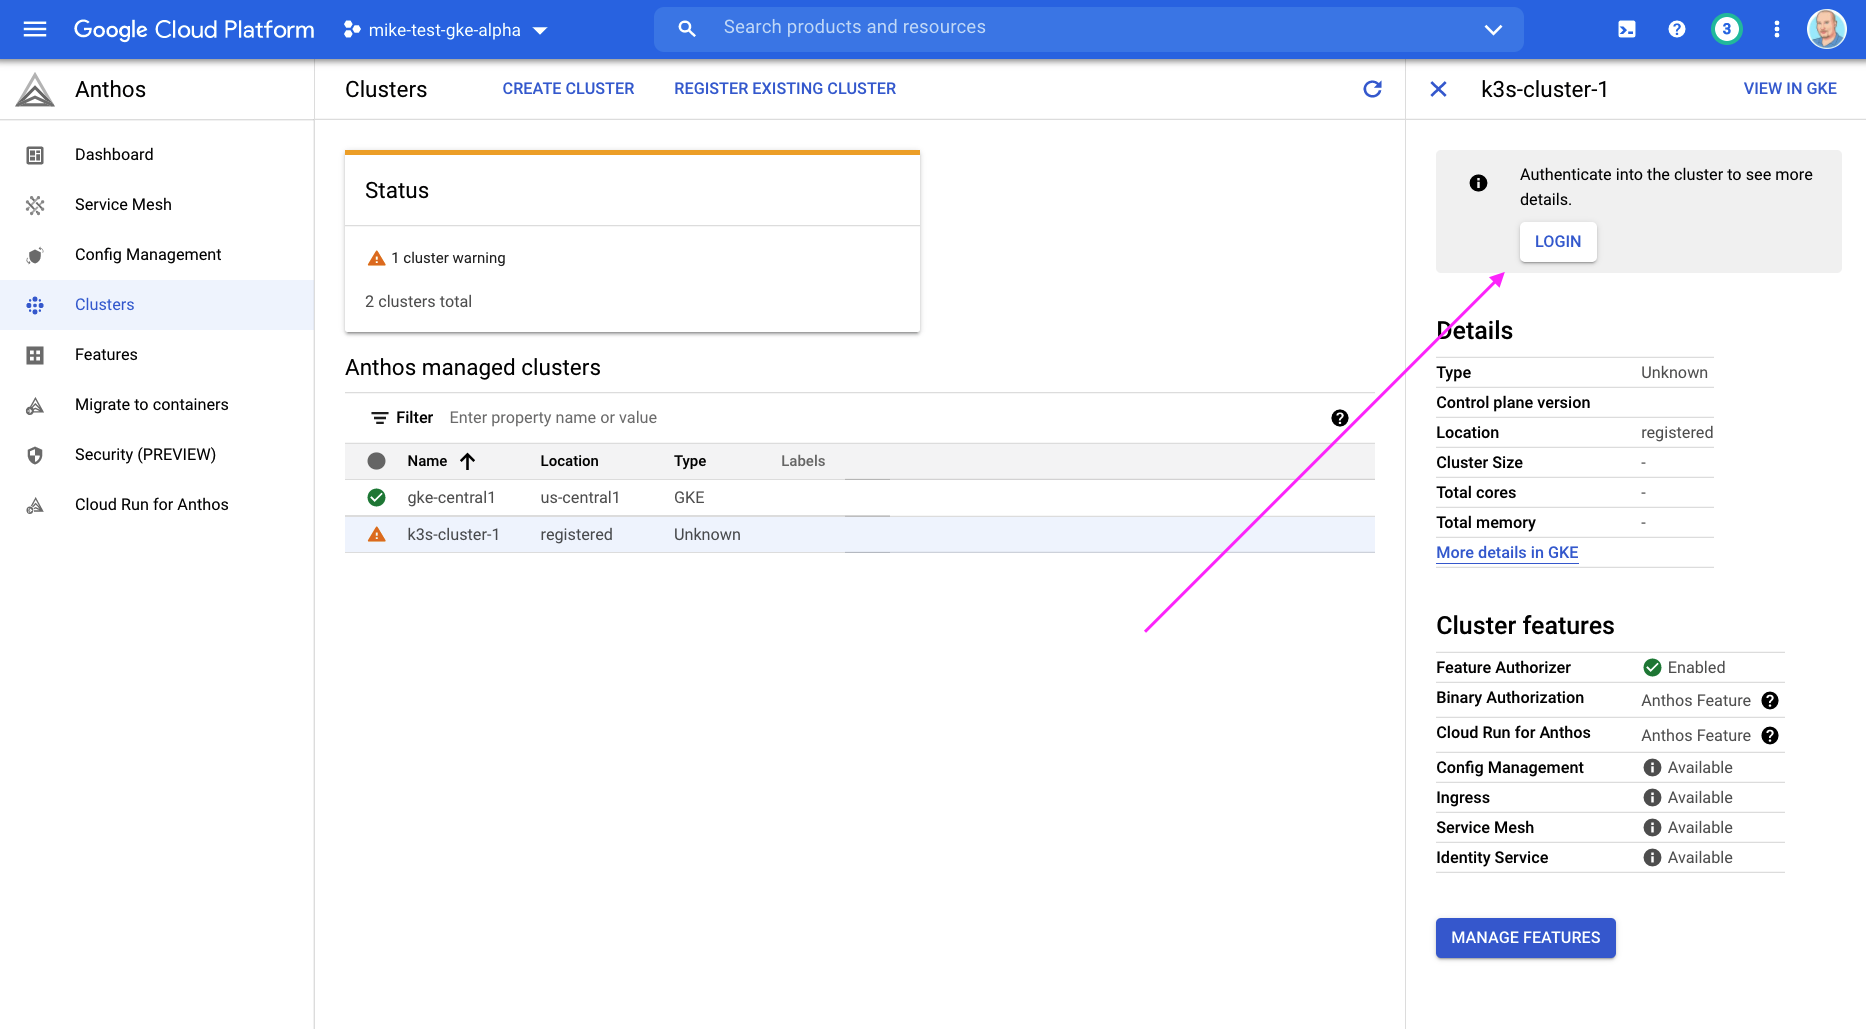Open mike-test-gke-alpha project selector
1866x1029 pixels.
(x=445, y=30)
